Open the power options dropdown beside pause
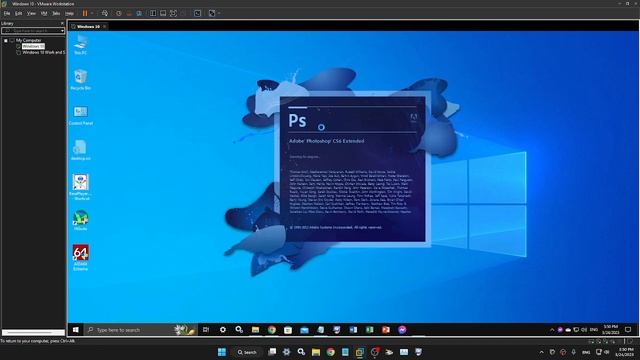The width and height of the screenshot is (640, 360). coord(92,13)
